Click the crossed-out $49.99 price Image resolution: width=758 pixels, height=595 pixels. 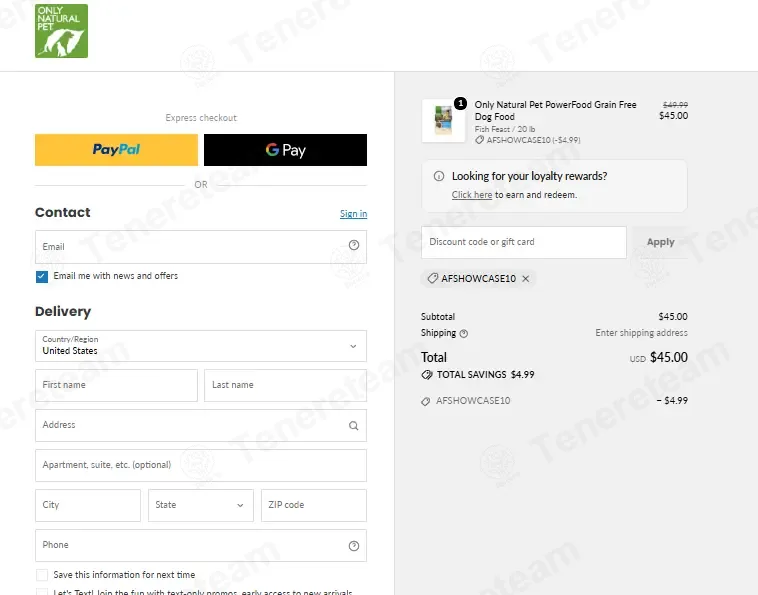coord(675,105)
